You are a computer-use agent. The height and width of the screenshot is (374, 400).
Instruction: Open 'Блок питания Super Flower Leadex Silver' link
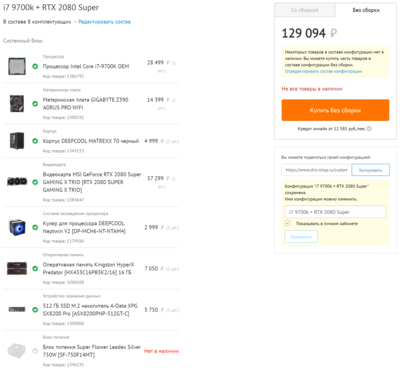tap(92, 351)
